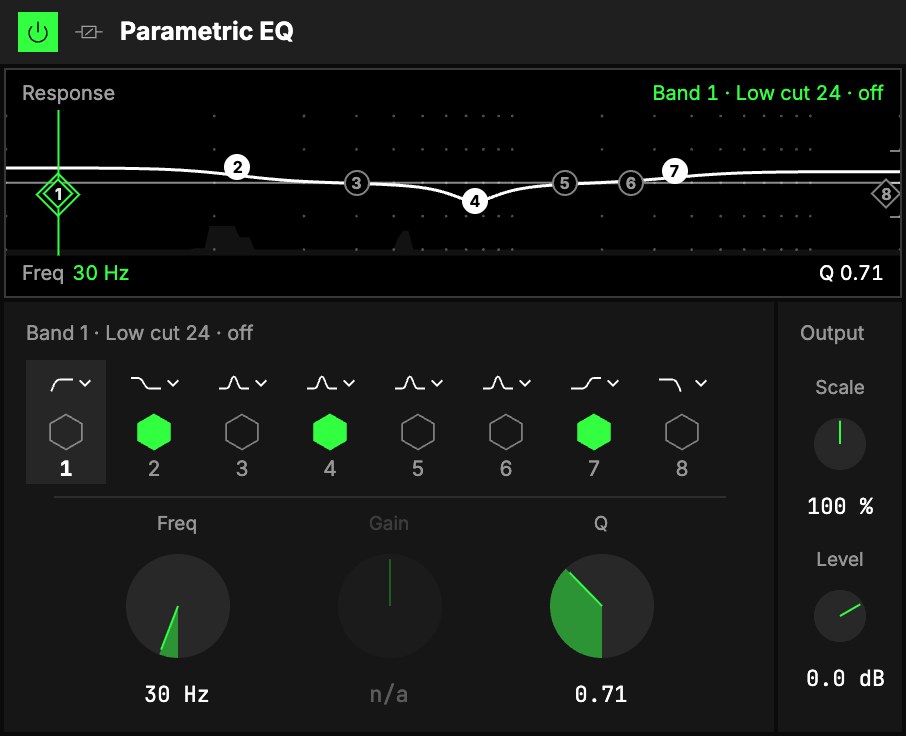Select band number 1 label
The image size is (906, 736).
(66, 469)
